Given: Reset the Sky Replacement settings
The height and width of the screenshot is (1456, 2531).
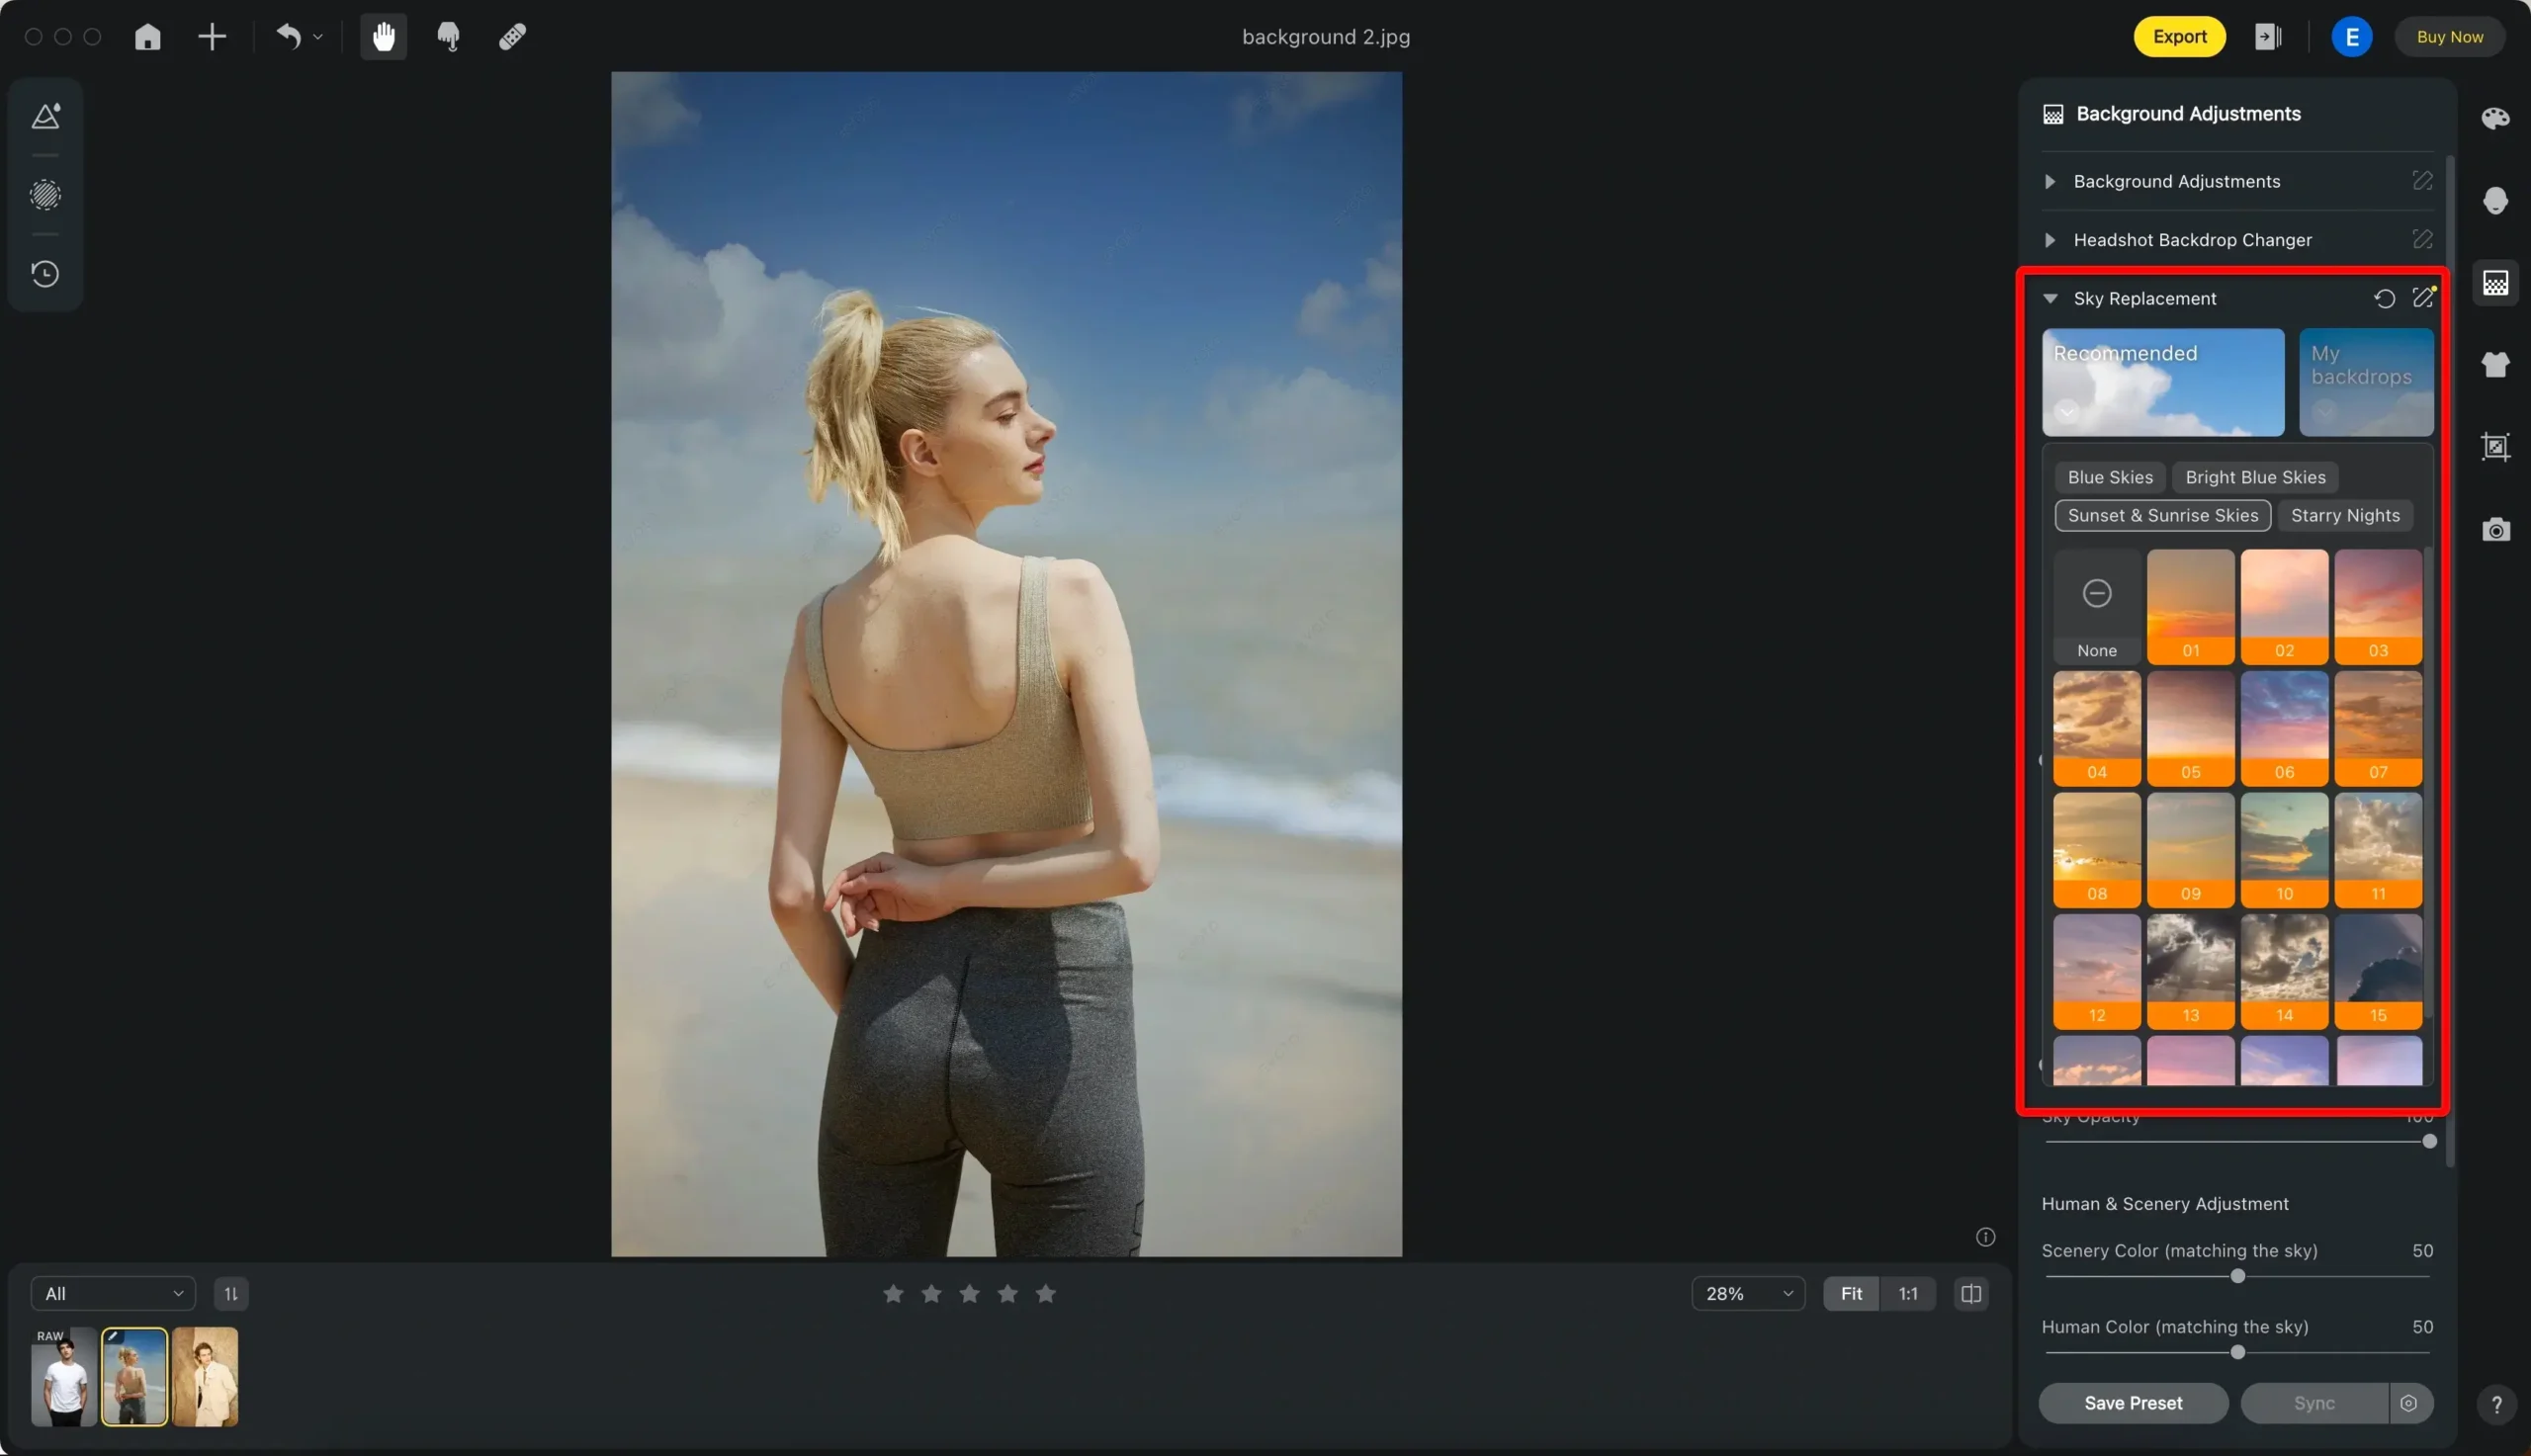Looking at the screenshot, I should [2384, 298].
